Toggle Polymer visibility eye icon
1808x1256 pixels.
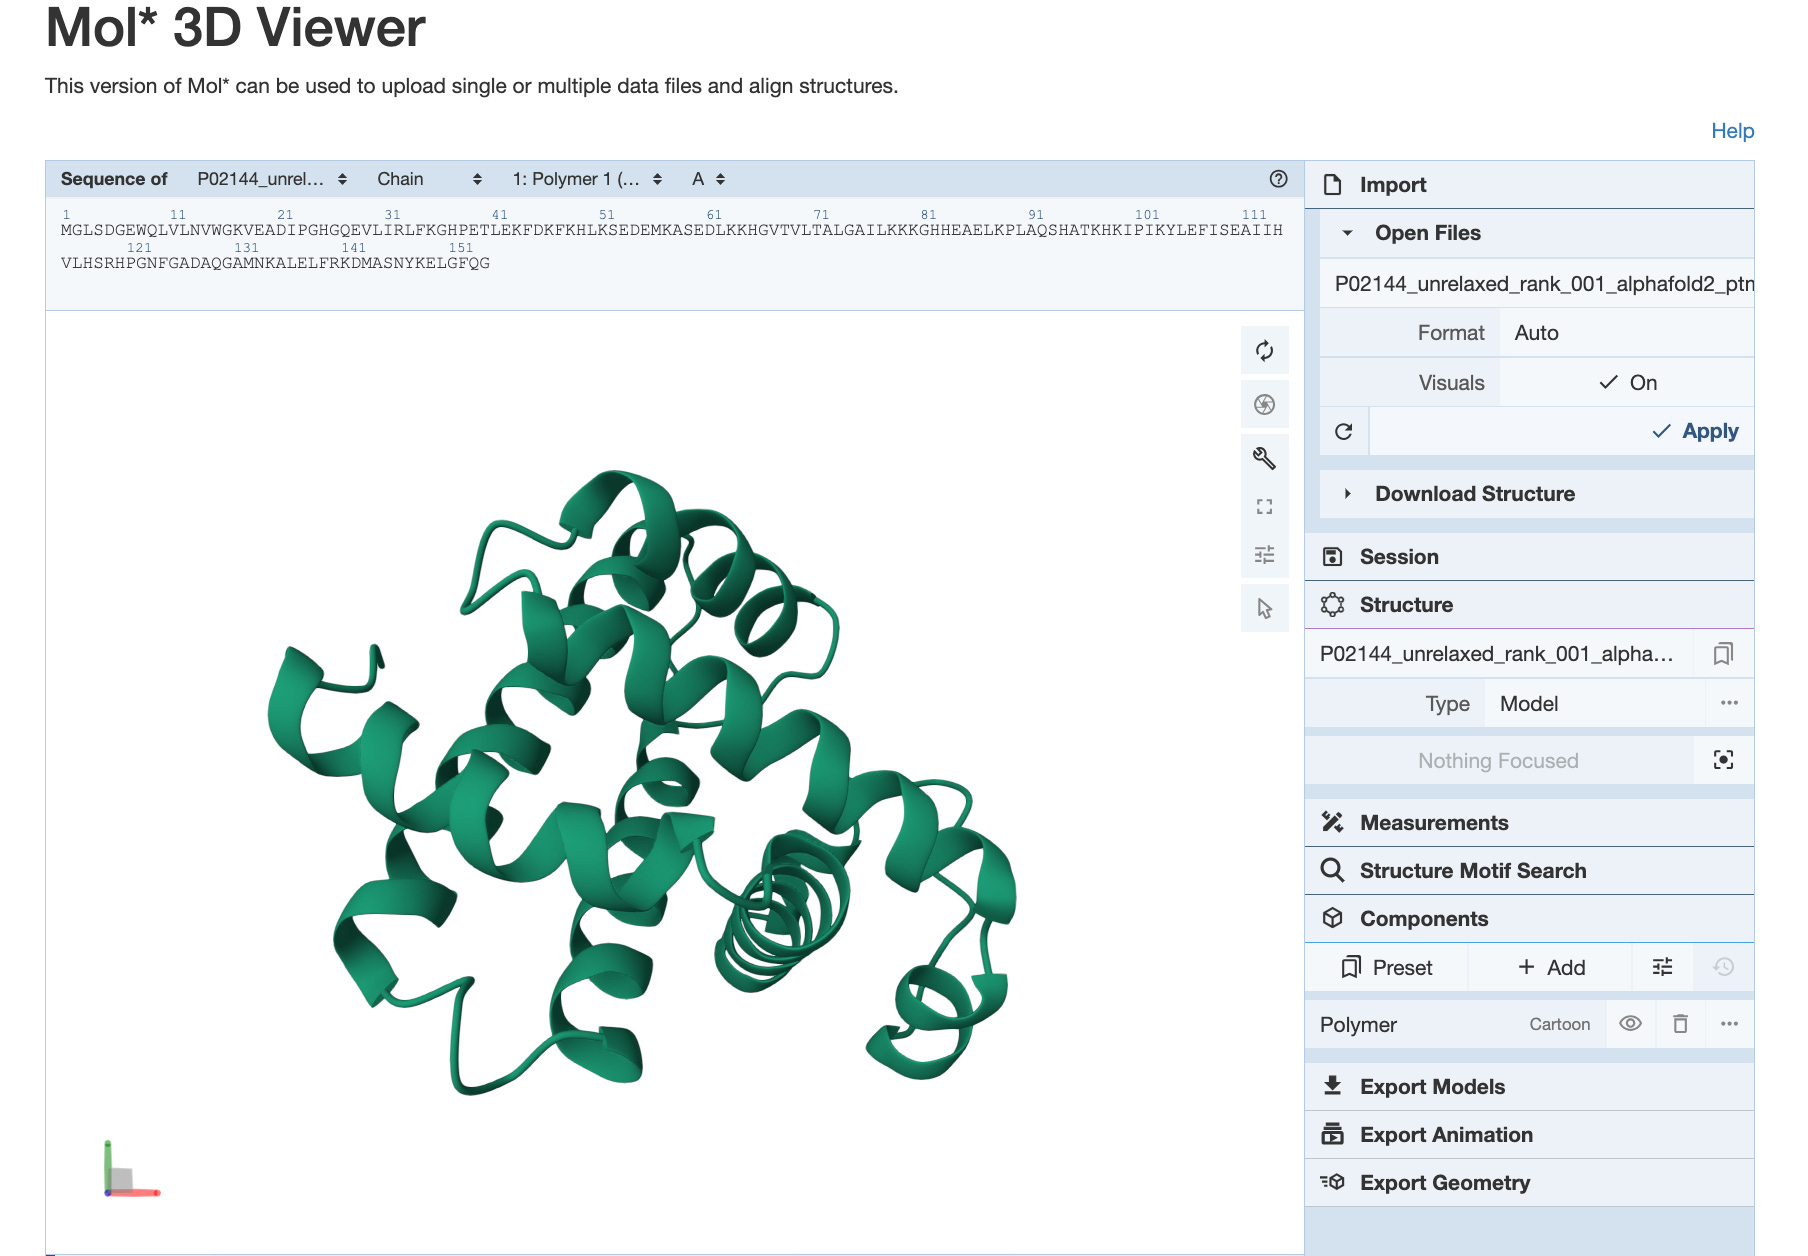1630,1024
